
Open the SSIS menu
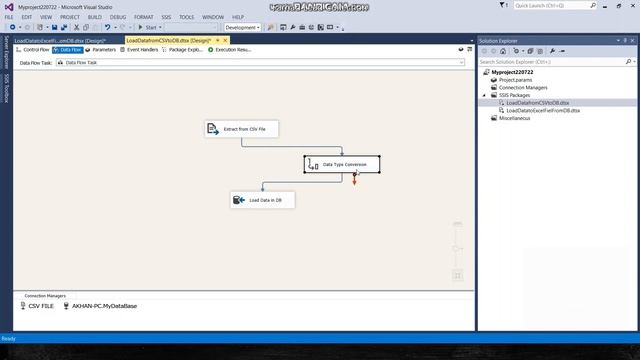click(x=166, y=17)
